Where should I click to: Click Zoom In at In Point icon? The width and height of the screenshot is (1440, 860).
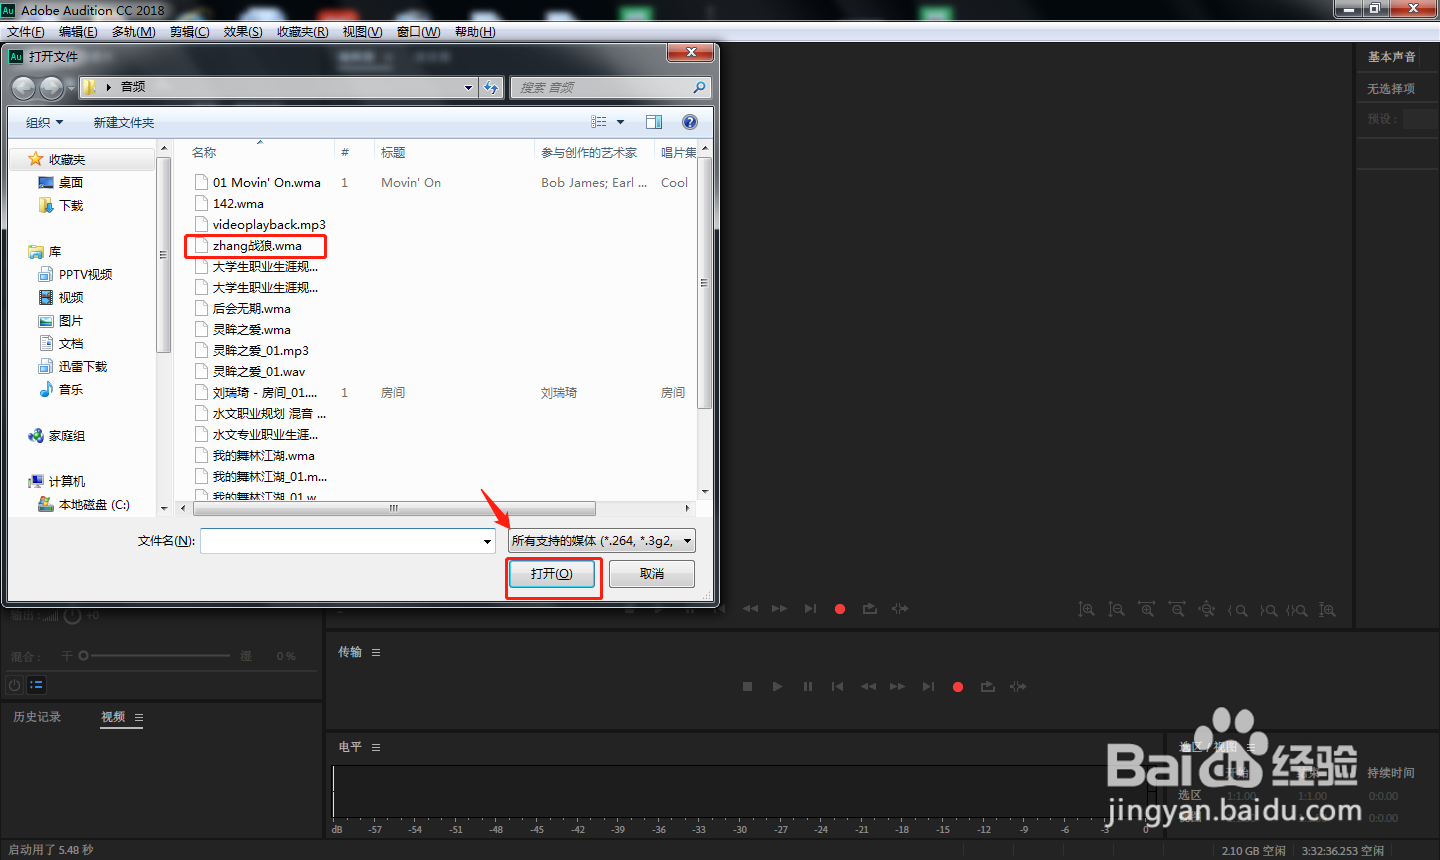[1238, 610]
